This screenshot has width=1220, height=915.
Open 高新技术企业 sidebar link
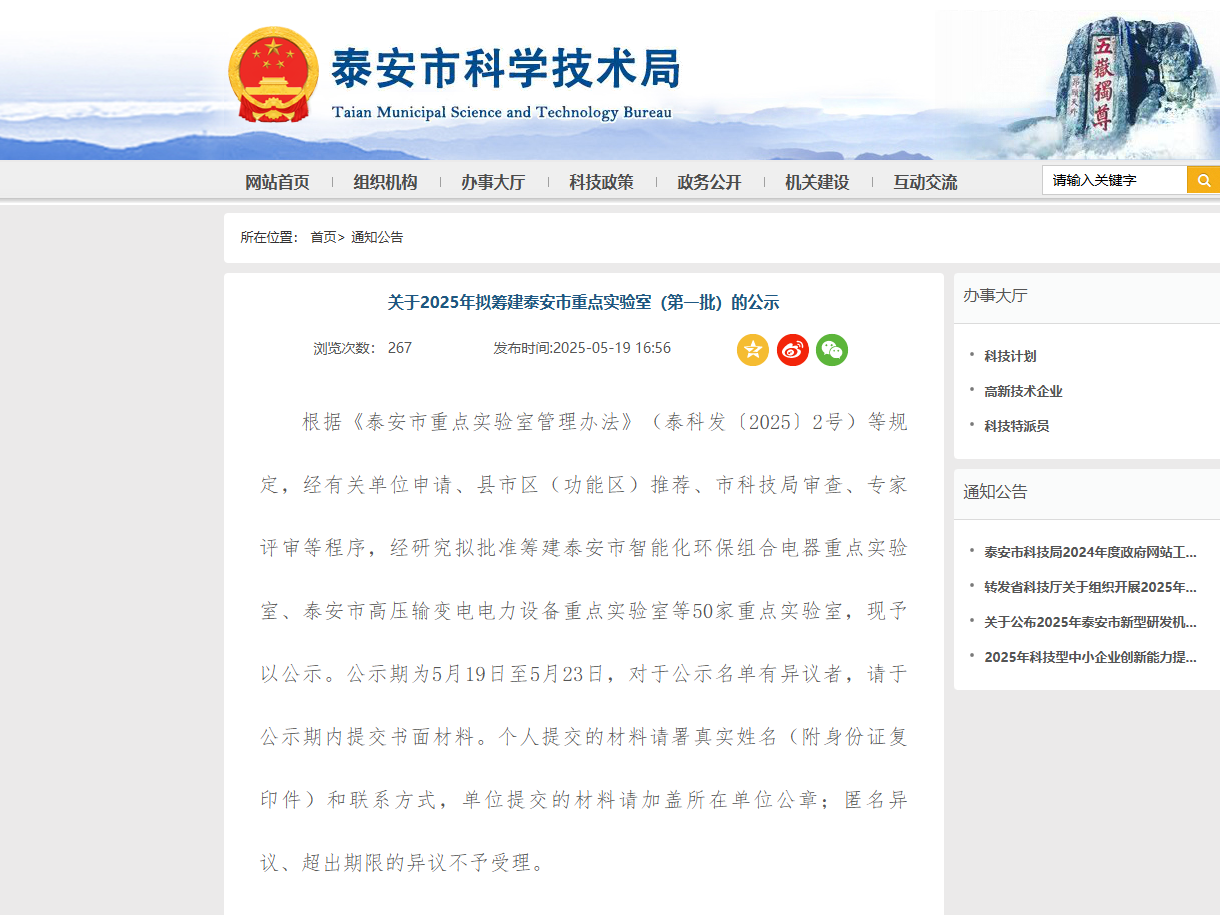tap(1023, 391)
